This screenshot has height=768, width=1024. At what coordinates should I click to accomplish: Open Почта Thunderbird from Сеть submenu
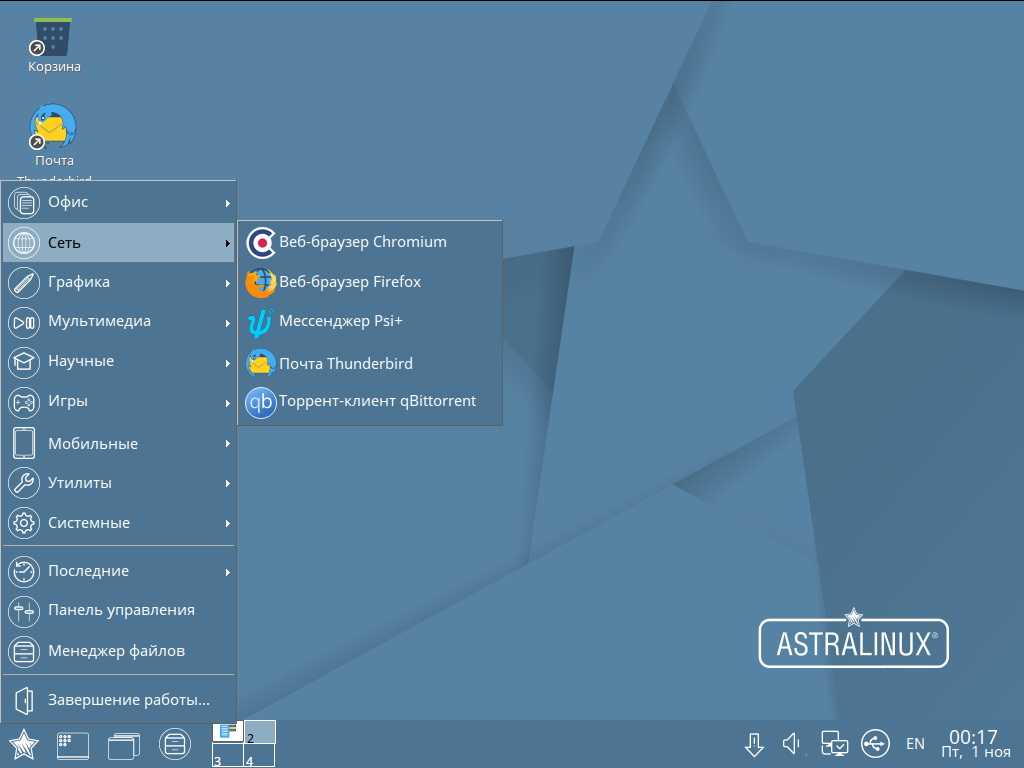coord(345,363)
